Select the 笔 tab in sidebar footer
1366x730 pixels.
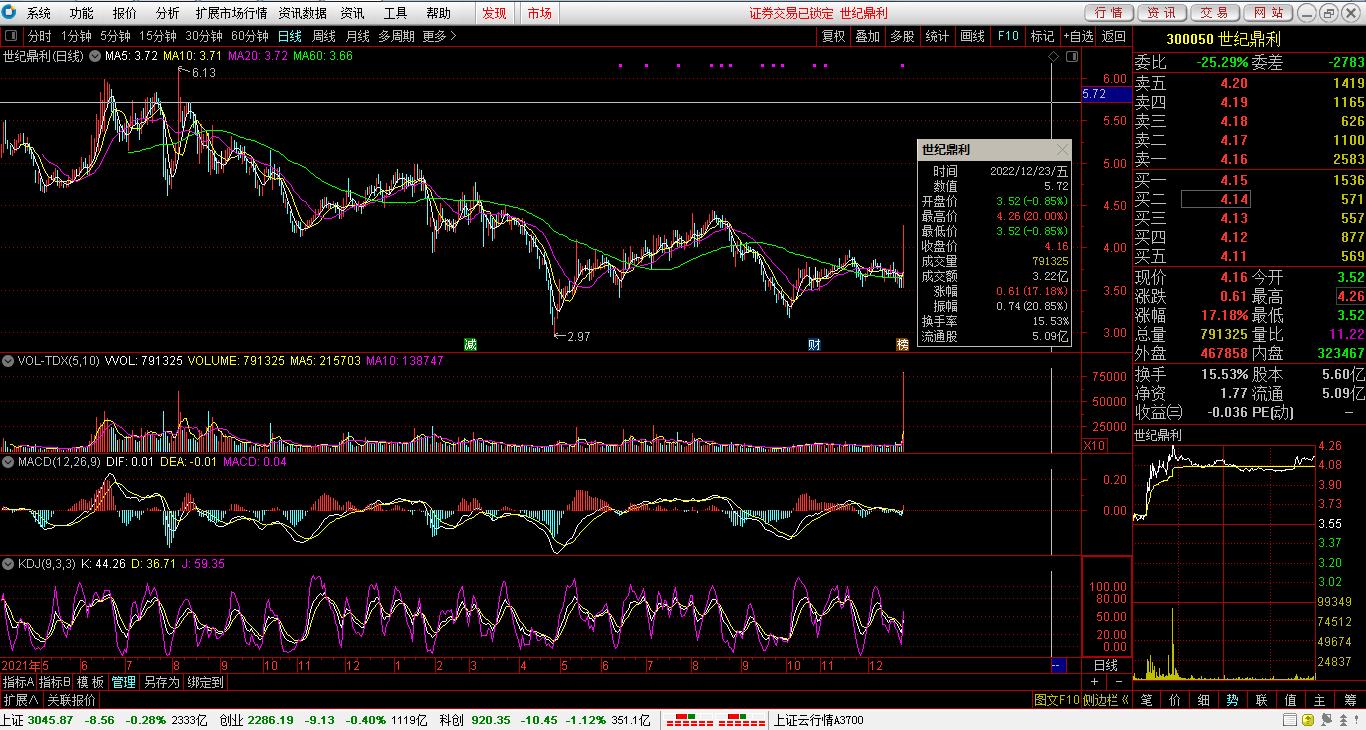1146,700
